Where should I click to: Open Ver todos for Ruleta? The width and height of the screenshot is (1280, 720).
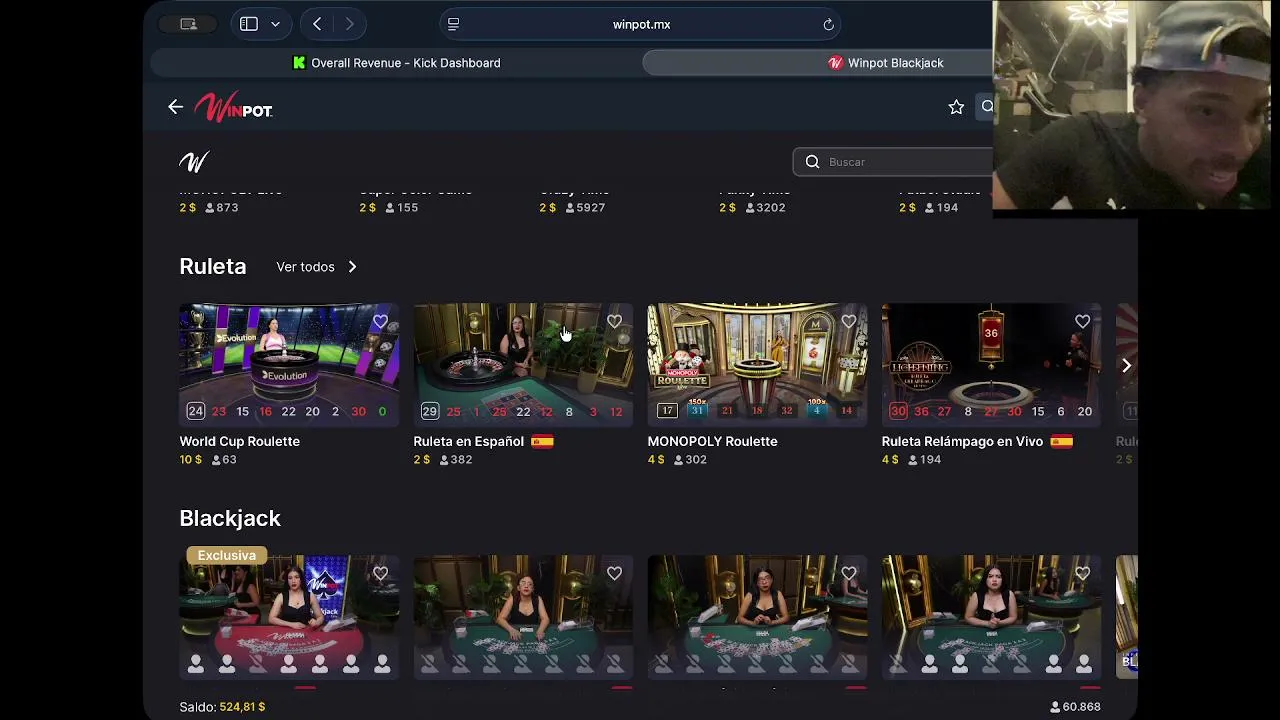(305, 267)
